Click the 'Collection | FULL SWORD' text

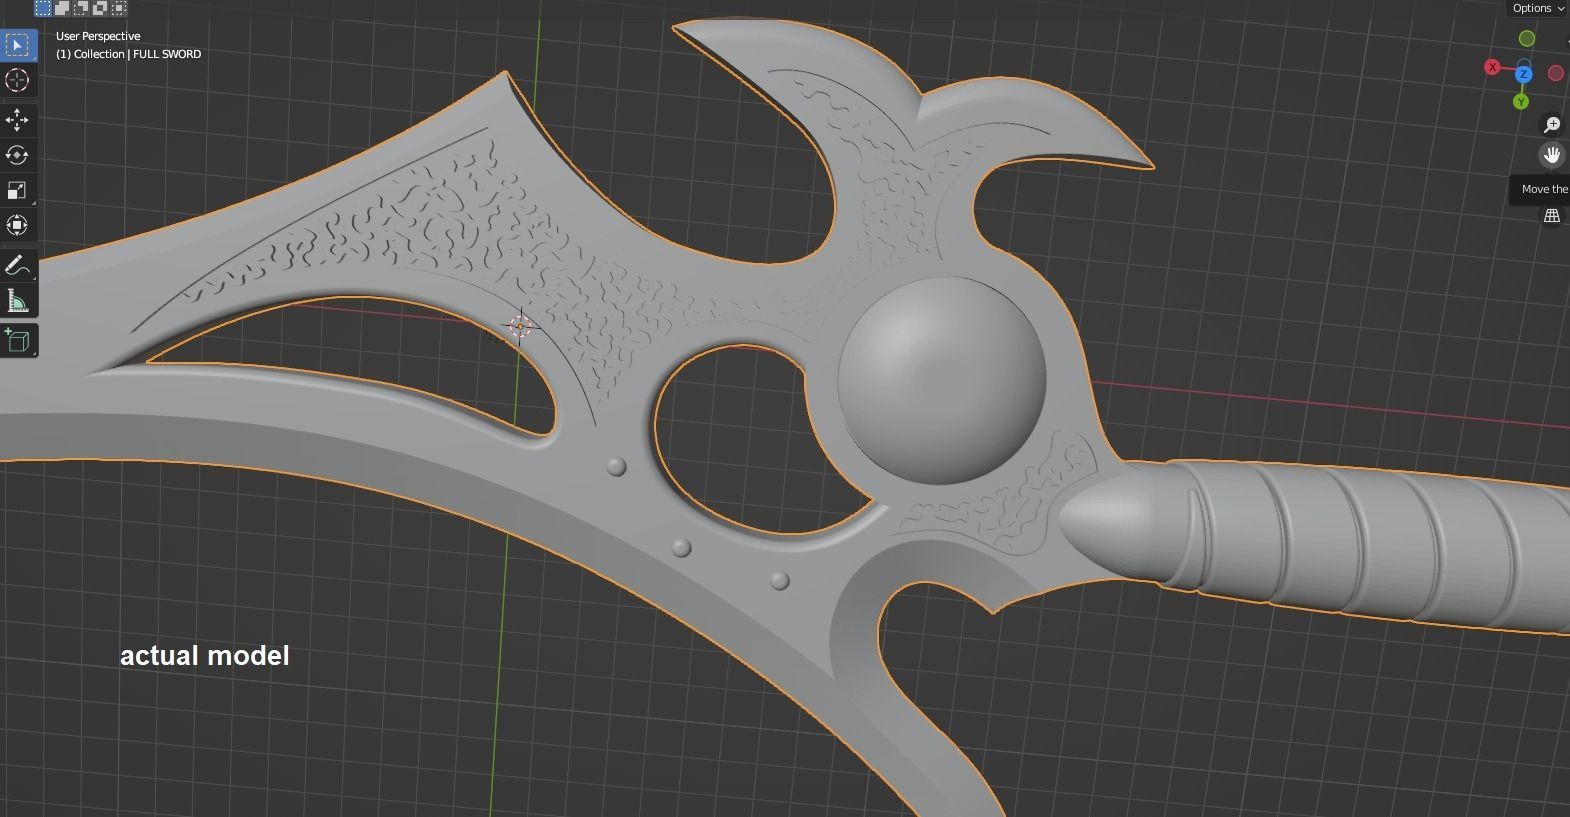coord(138,54)
